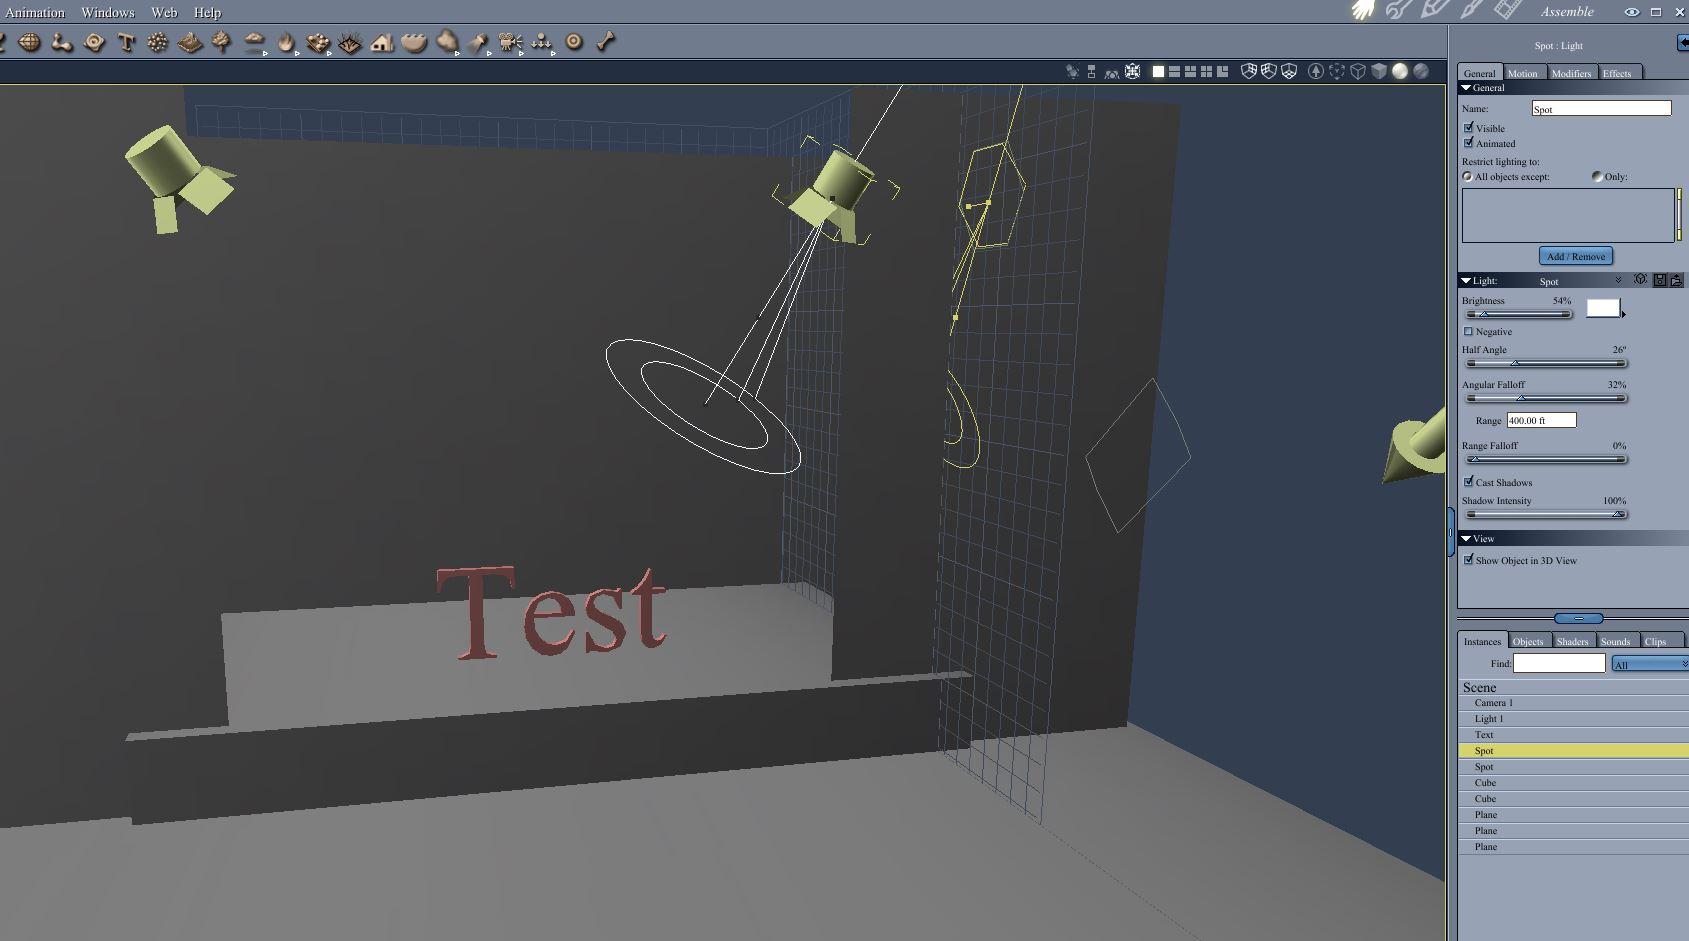
Task: Enable the Negative light checkbox
Action: (x=1469, y=331)
